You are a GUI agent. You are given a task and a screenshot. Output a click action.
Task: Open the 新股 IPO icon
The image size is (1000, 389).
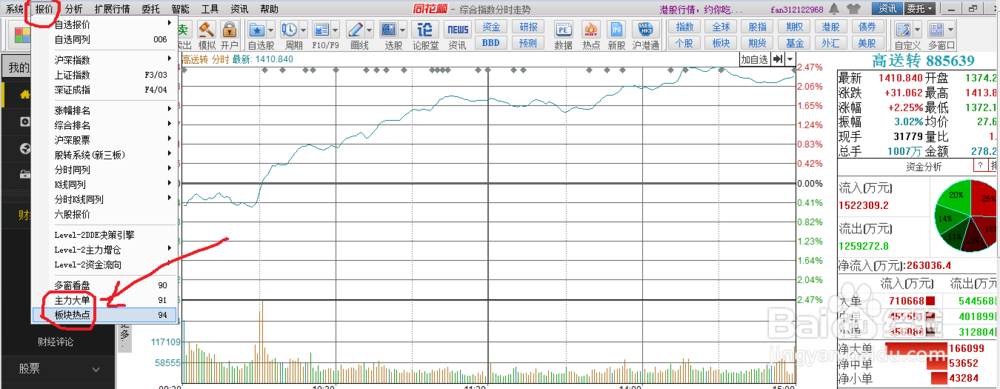tap(617, 34)
